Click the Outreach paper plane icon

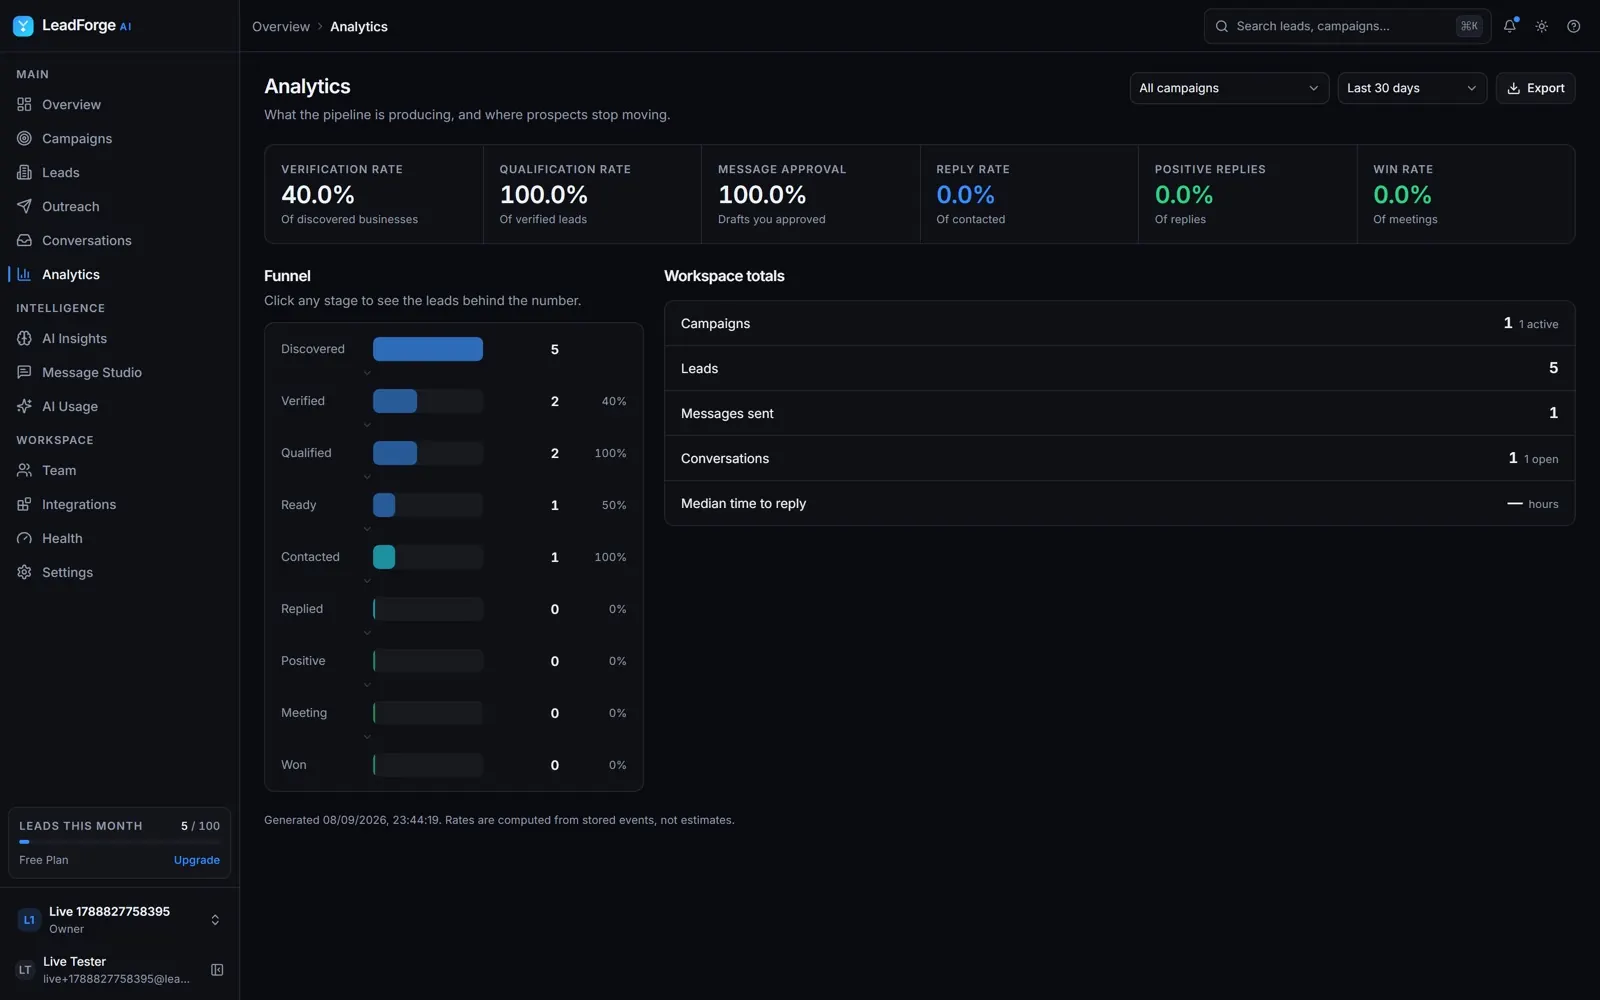(x=24, y=206)
